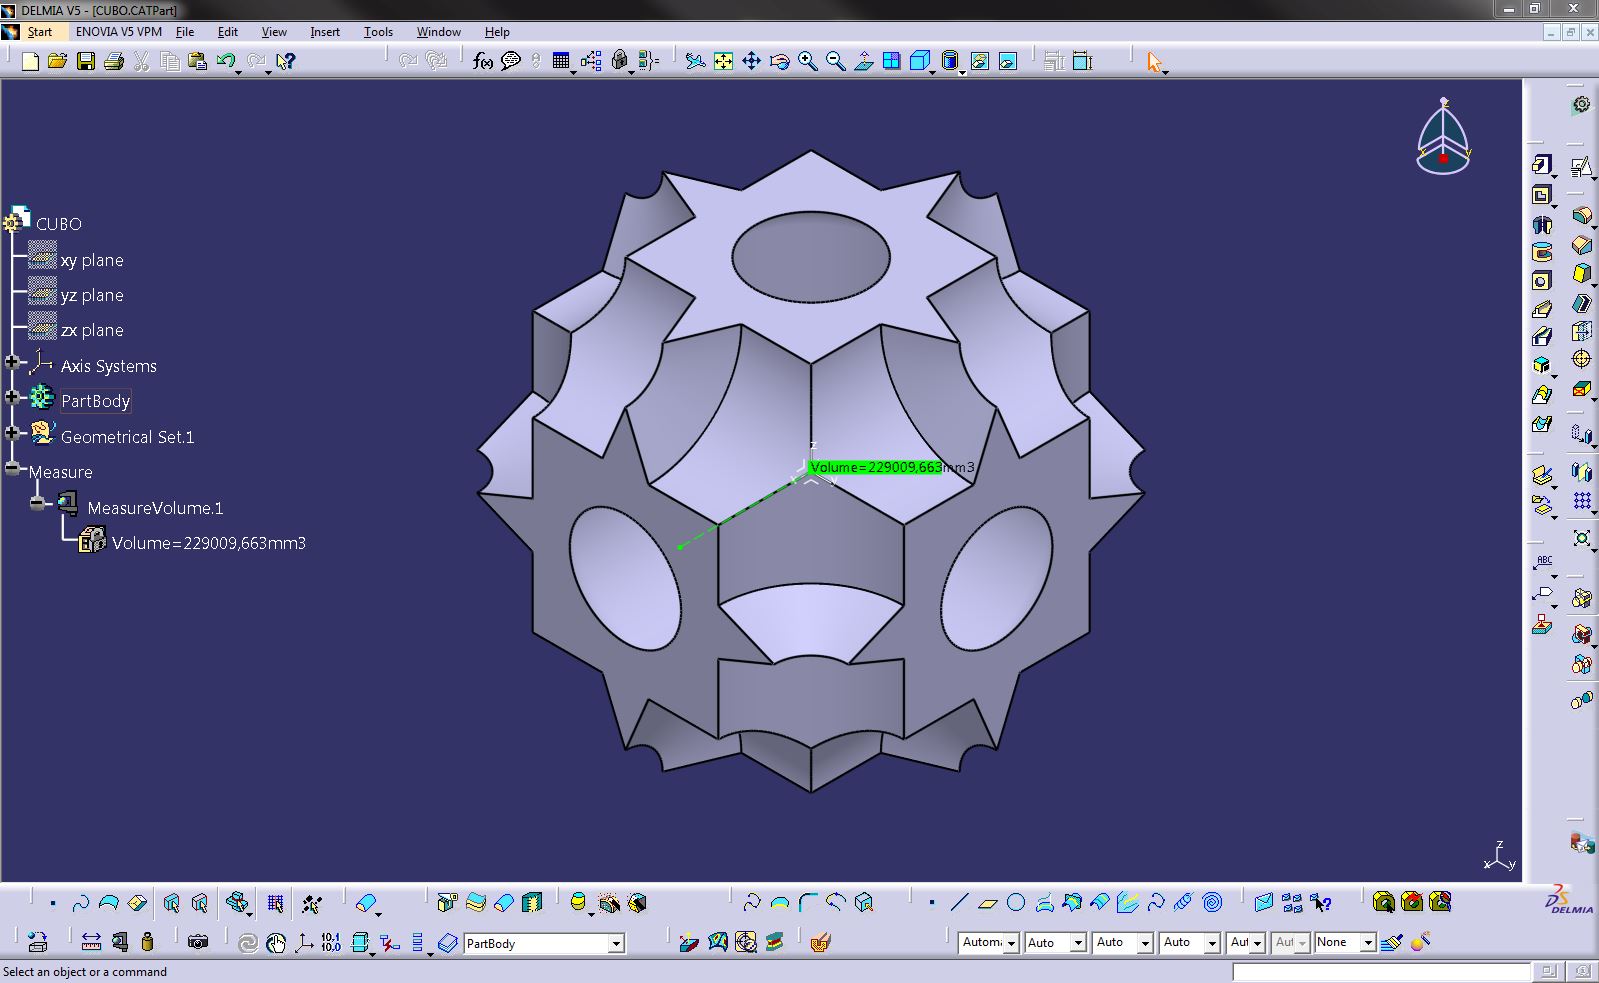Screen dimensions: 1599x983
Task: Expand the Geometrical Set.1 node
Action: 12,433
